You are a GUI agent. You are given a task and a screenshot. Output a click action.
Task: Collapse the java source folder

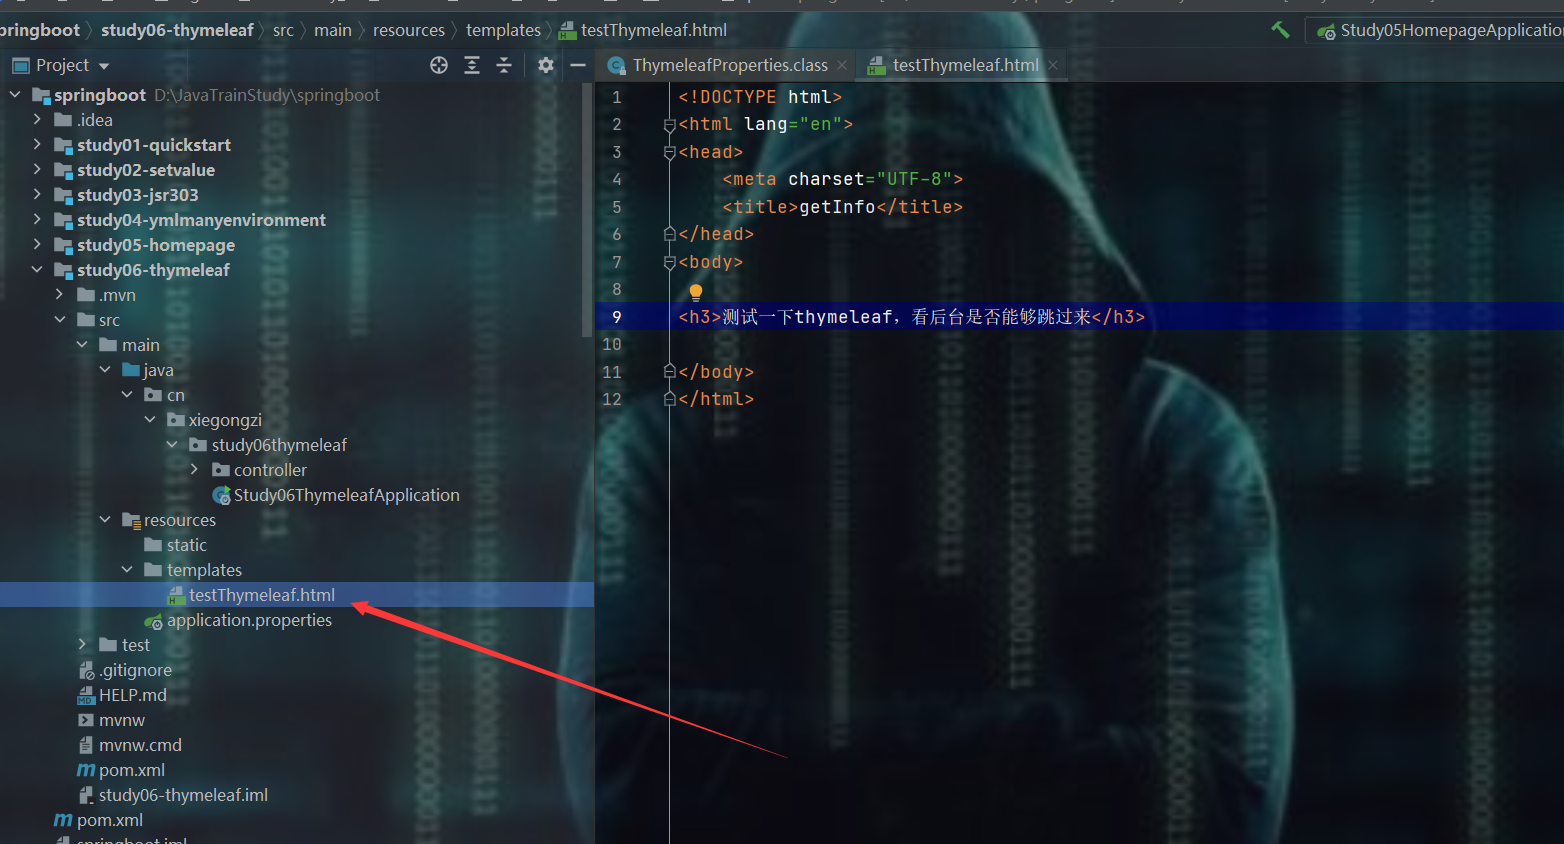point(105,370)
